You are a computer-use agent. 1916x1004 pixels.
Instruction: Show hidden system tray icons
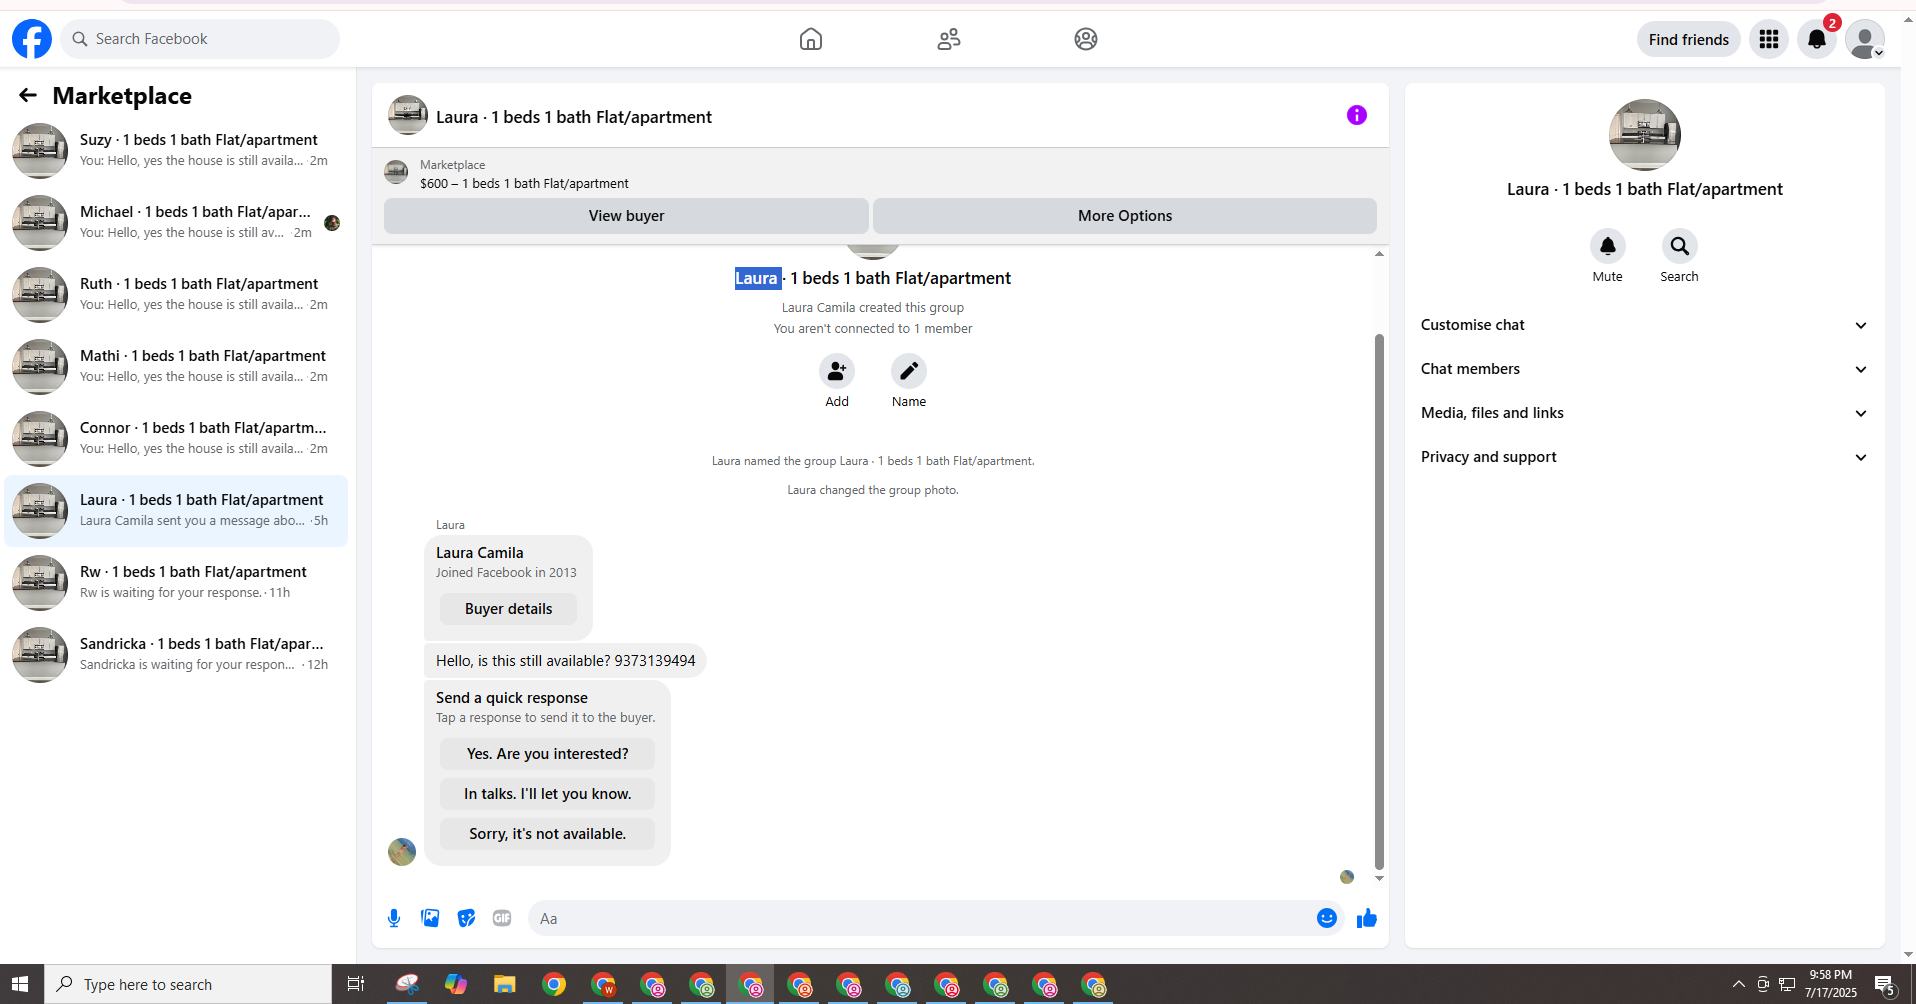1739,984
